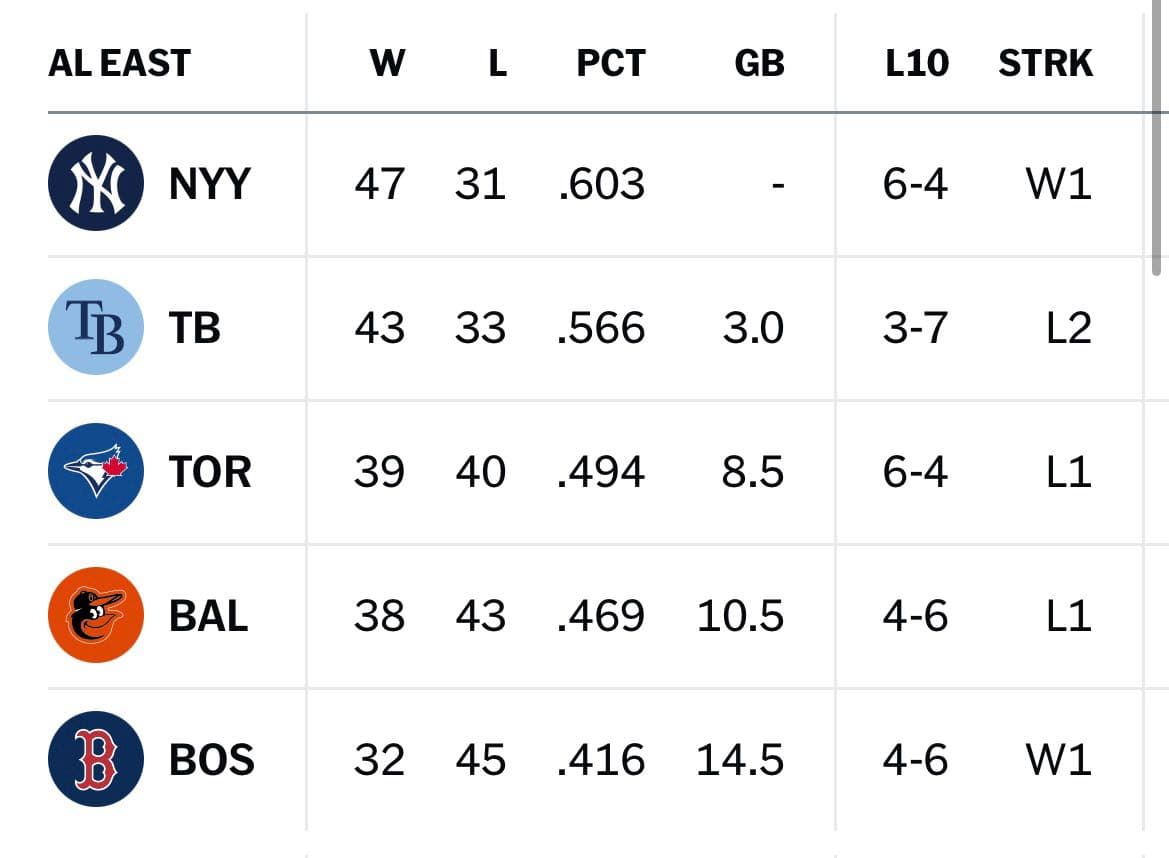This screenshot has width=1169, height=858.
Task: Sort standings by W column header
Action: click(388, 63)
